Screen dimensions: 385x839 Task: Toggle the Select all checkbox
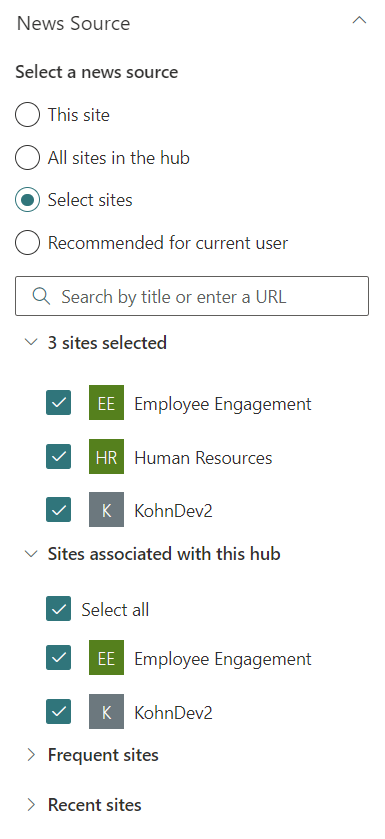[x=58, y=609]
